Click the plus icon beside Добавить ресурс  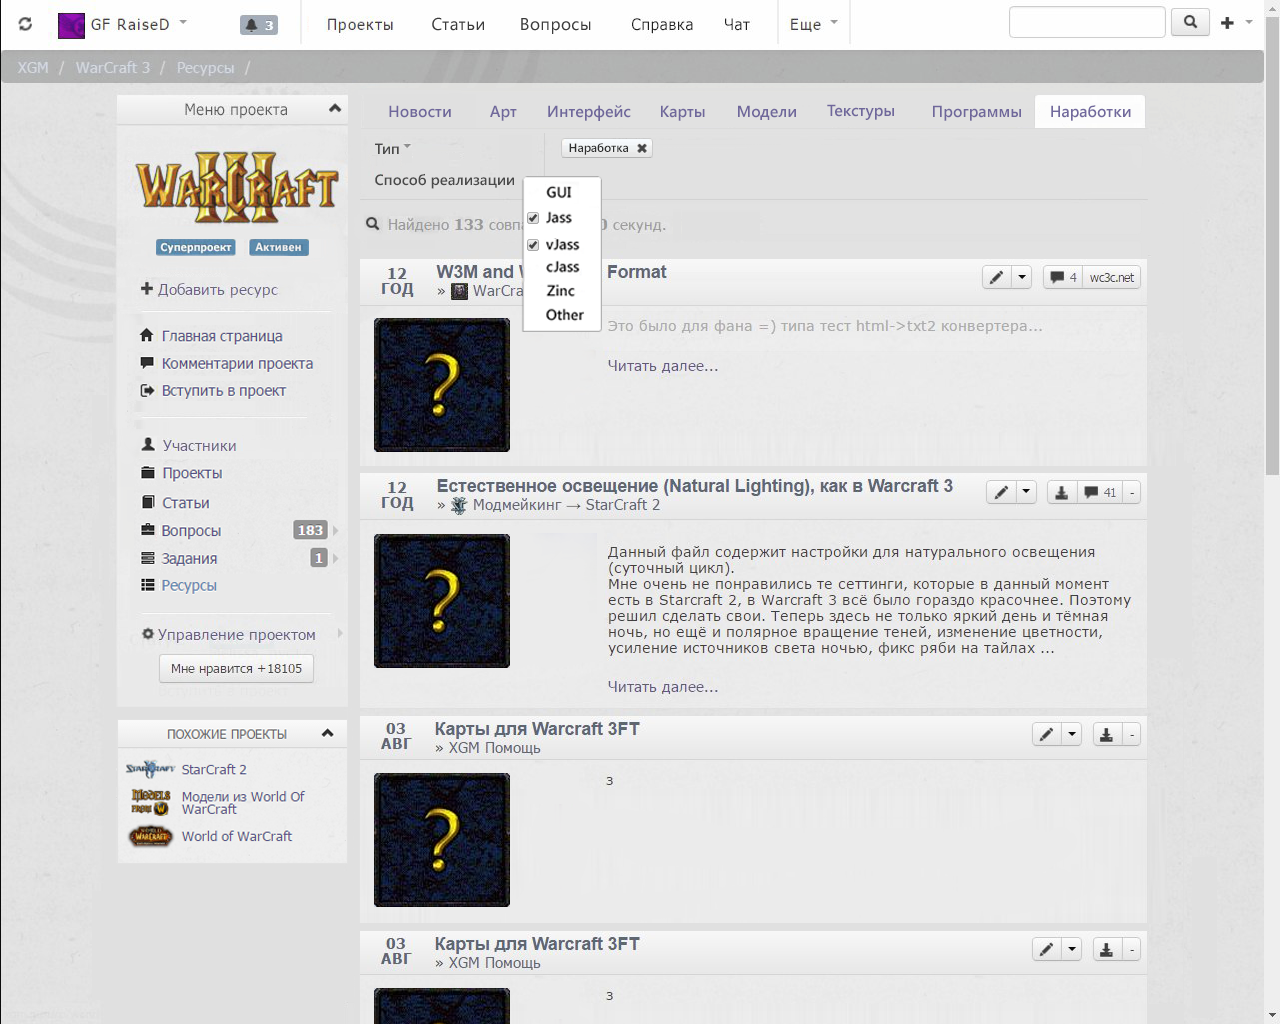pos(147,289)
